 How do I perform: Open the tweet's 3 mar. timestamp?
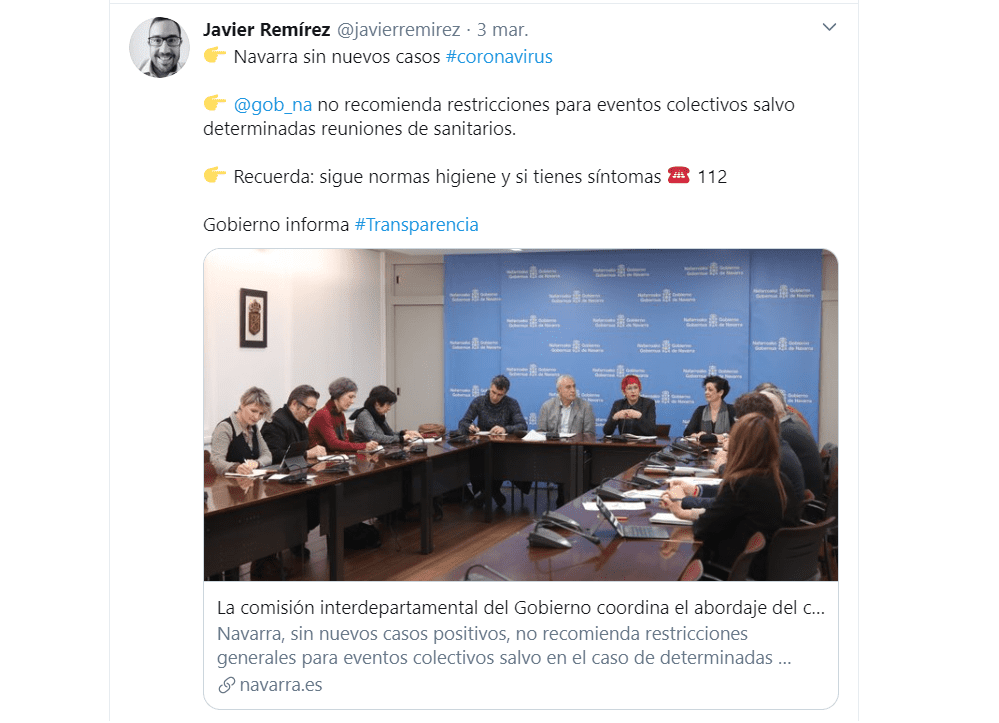click(503, 30)
